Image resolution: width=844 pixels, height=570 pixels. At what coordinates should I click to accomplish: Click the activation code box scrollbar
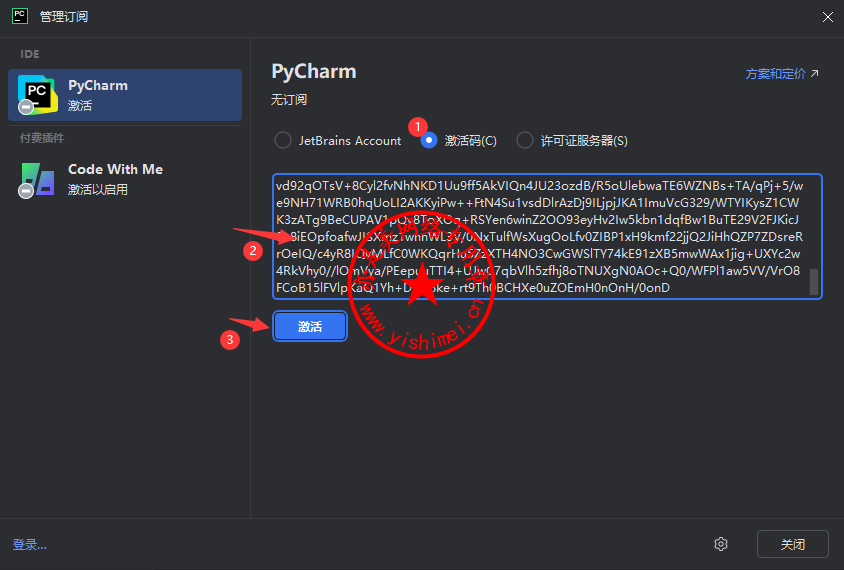(x=814, y=281)
